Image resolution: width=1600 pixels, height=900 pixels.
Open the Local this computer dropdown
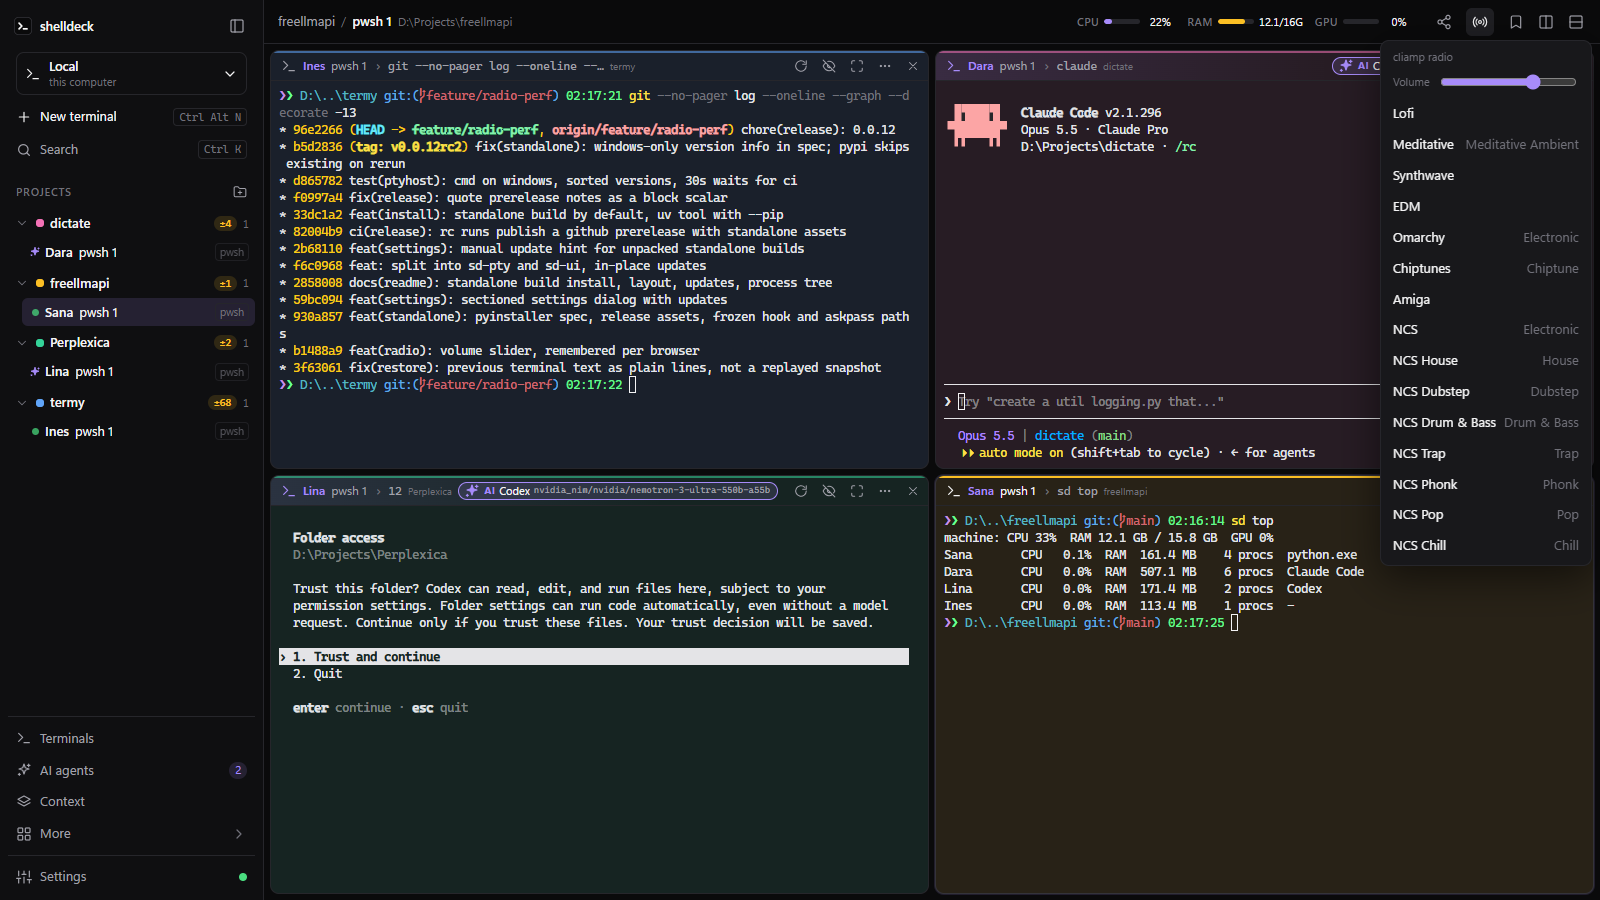pos(131,74)
